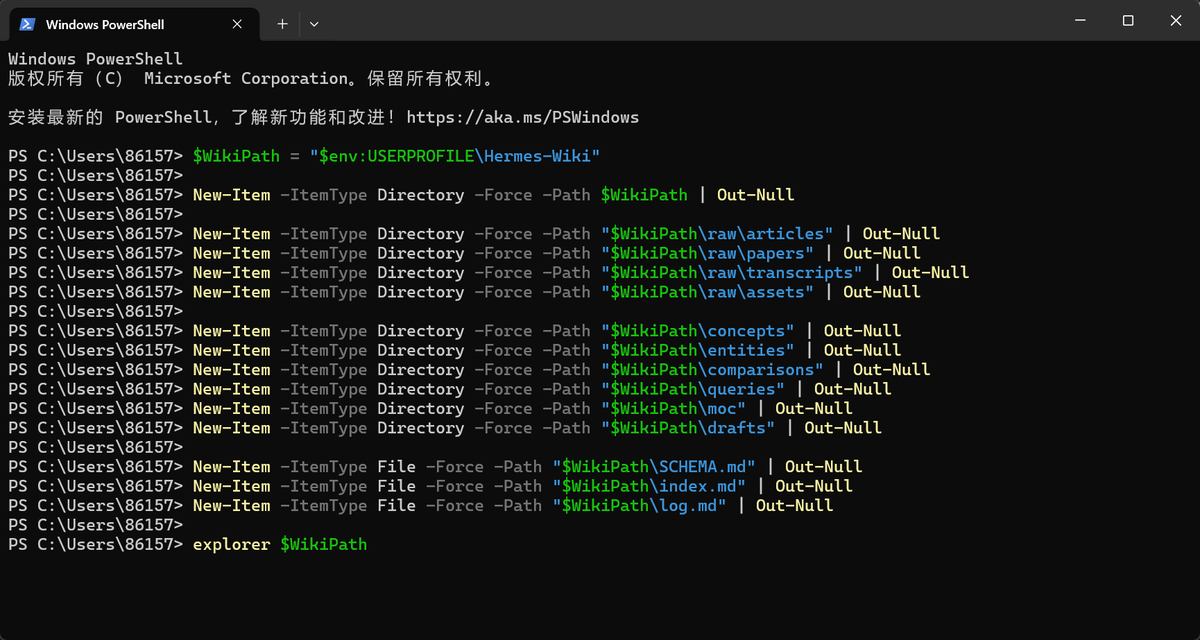Open a new tab with plus icon
This screenshot has height=640, width=1200.
[282, 23]
